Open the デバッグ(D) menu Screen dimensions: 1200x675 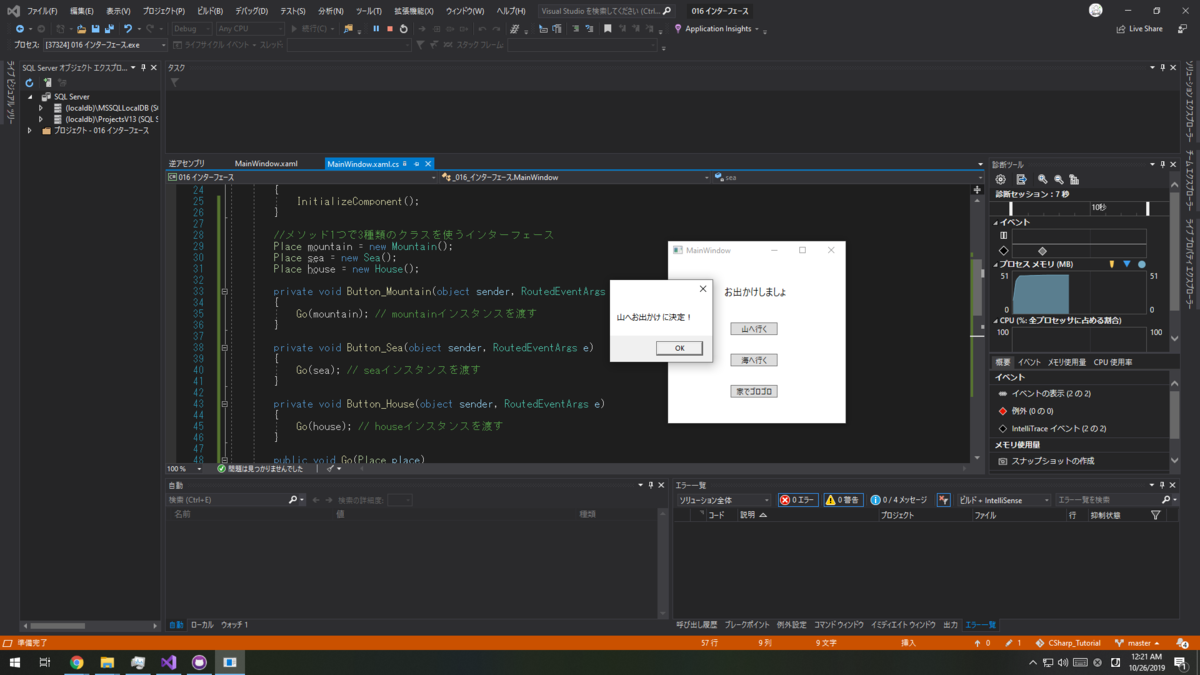[x=251, y=11]
